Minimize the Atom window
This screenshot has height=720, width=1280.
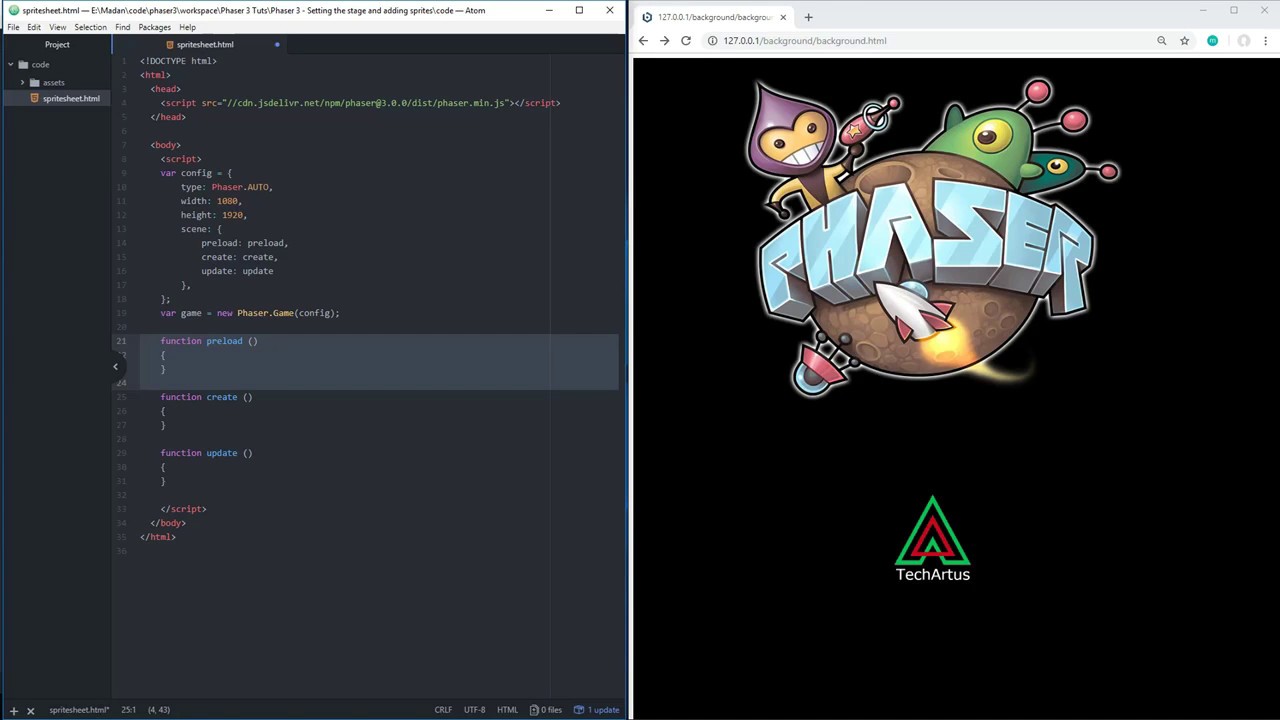click(549, 10)
